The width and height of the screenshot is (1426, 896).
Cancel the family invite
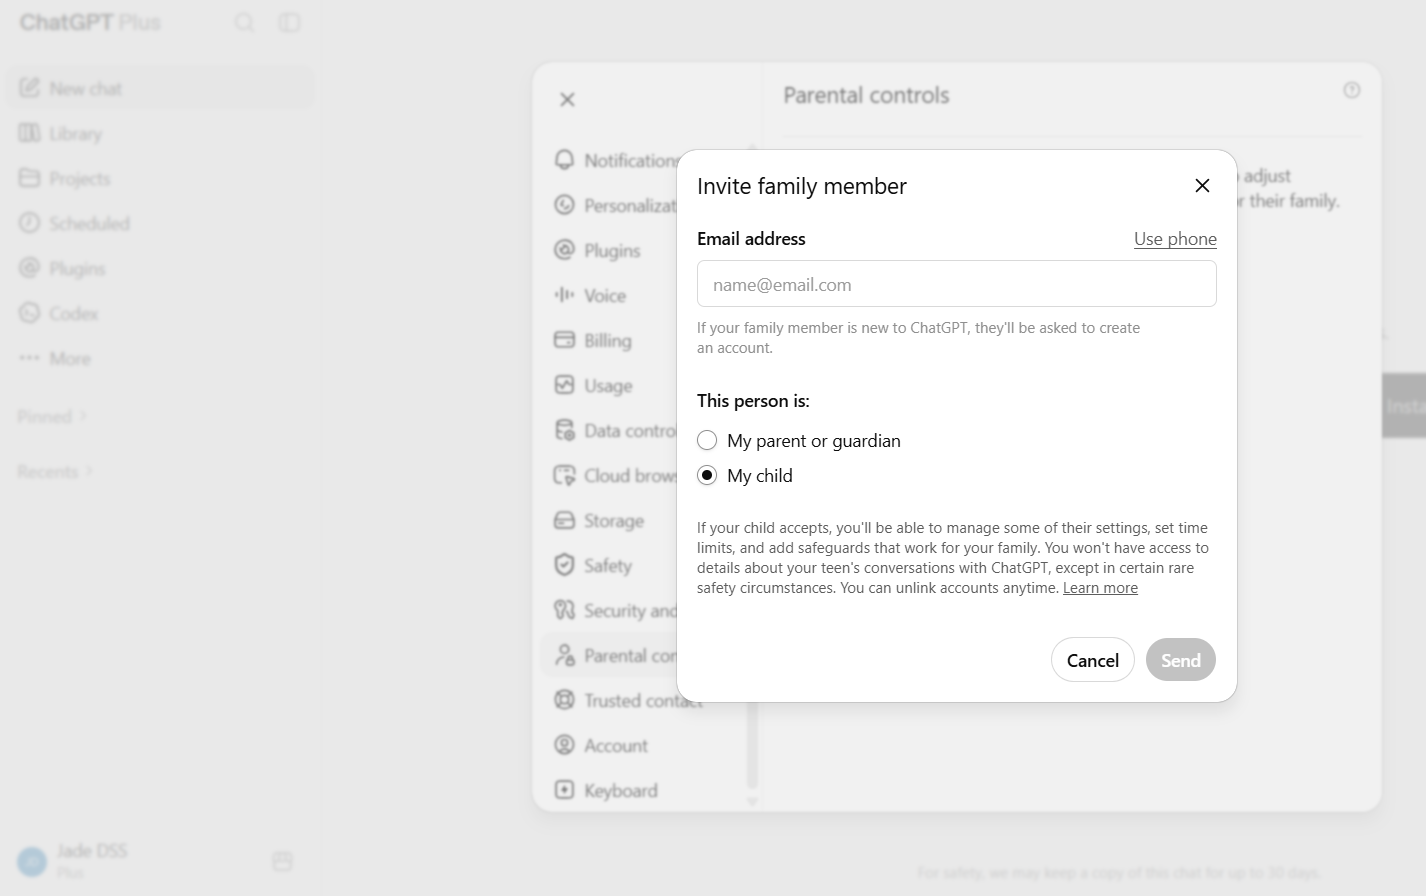(x=1092, y=660)
